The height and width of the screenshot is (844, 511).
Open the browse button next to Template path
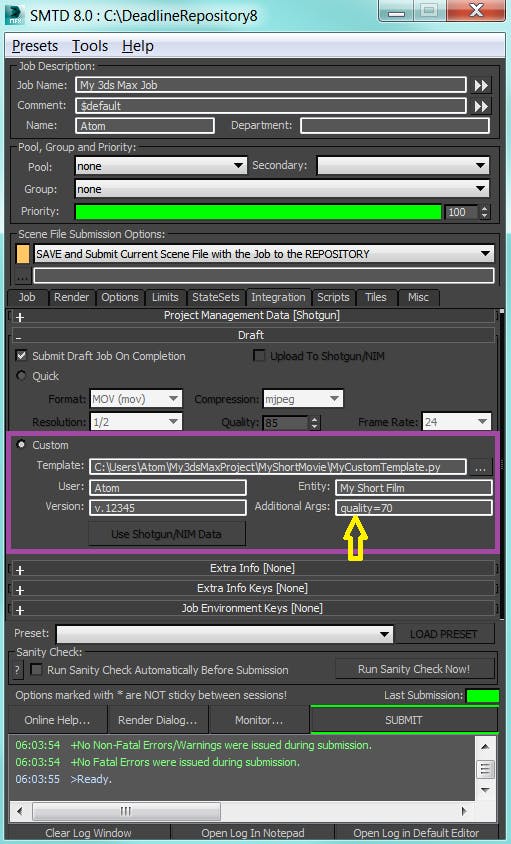(480, 467)
